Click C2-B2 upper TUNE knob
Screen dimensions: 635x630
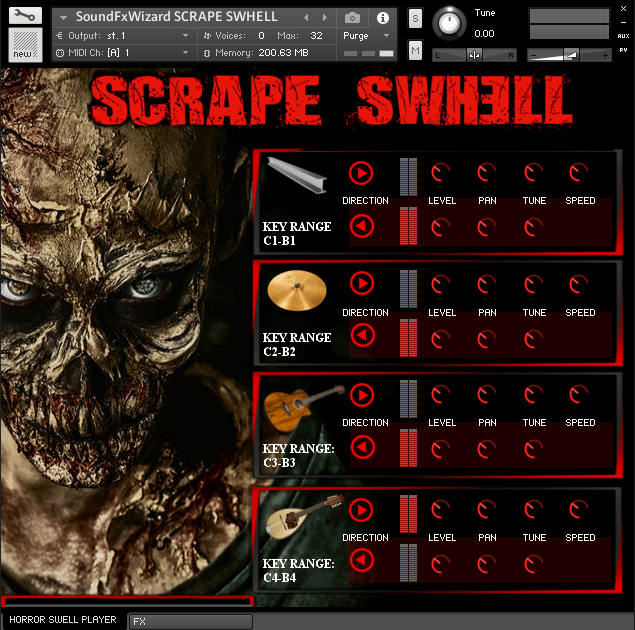point(533,285)
